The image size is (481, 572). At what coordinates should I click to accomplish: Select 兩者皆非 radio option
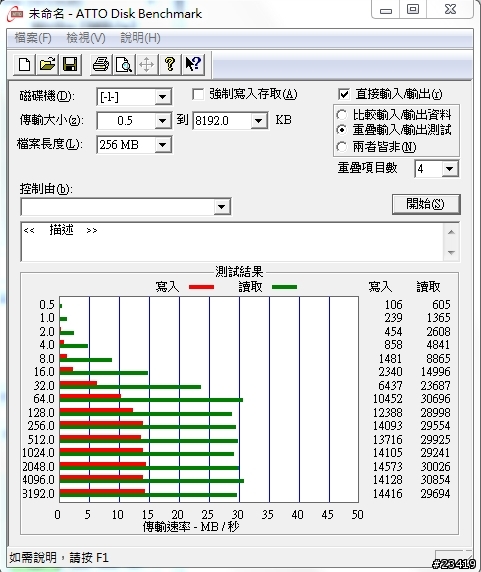341,147
